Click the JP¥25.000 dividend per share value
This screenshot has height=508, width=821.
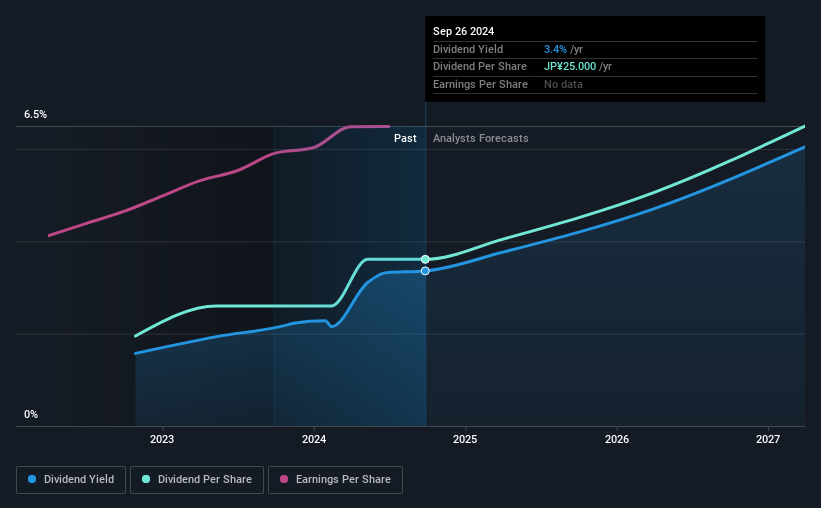pyautogui.click(x=570, y=67)
